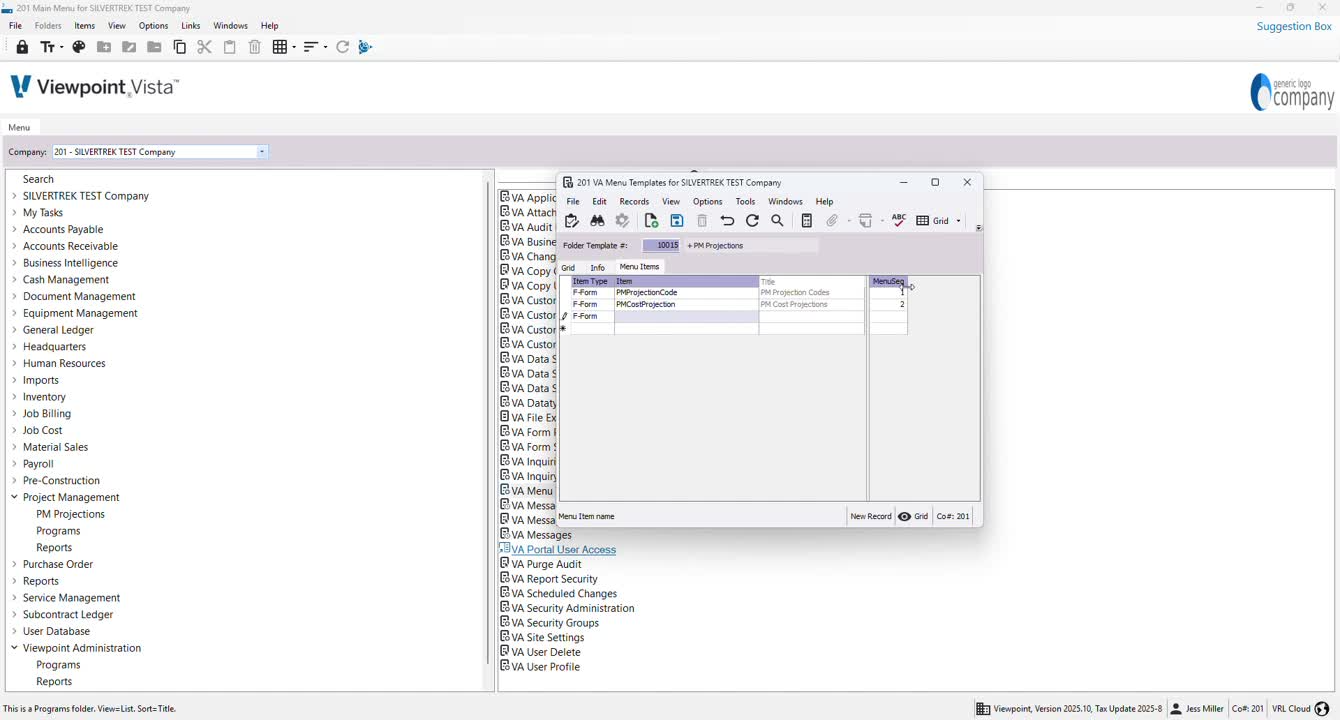Click the scissors cut icon
The width and height of the screenshot is (1340, 720).
(204, 47)
